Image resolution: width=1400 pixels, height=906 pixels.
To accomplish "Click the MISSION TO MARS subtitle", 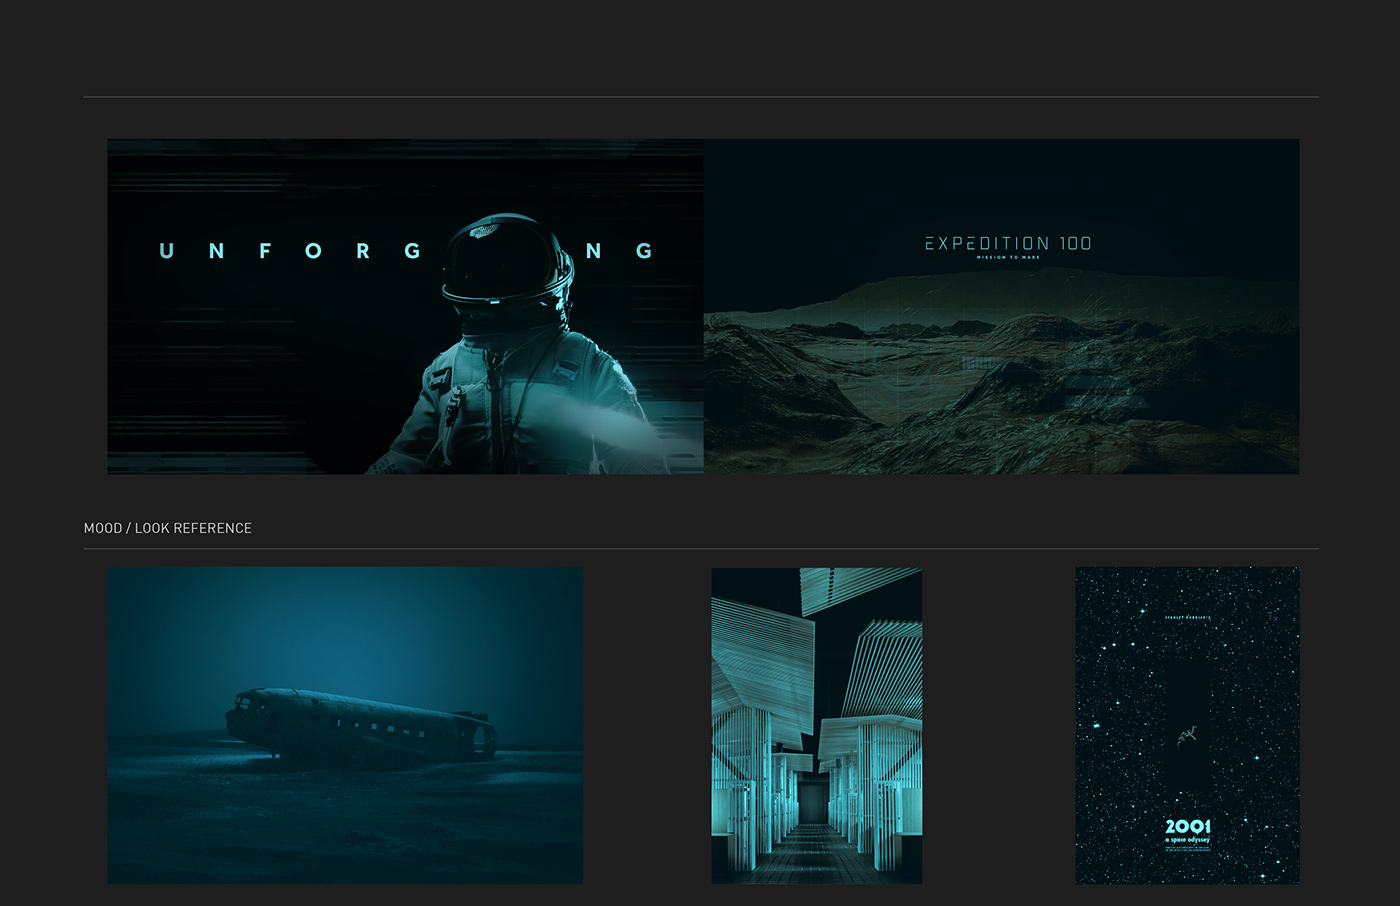I will (x=1008, y=258).
